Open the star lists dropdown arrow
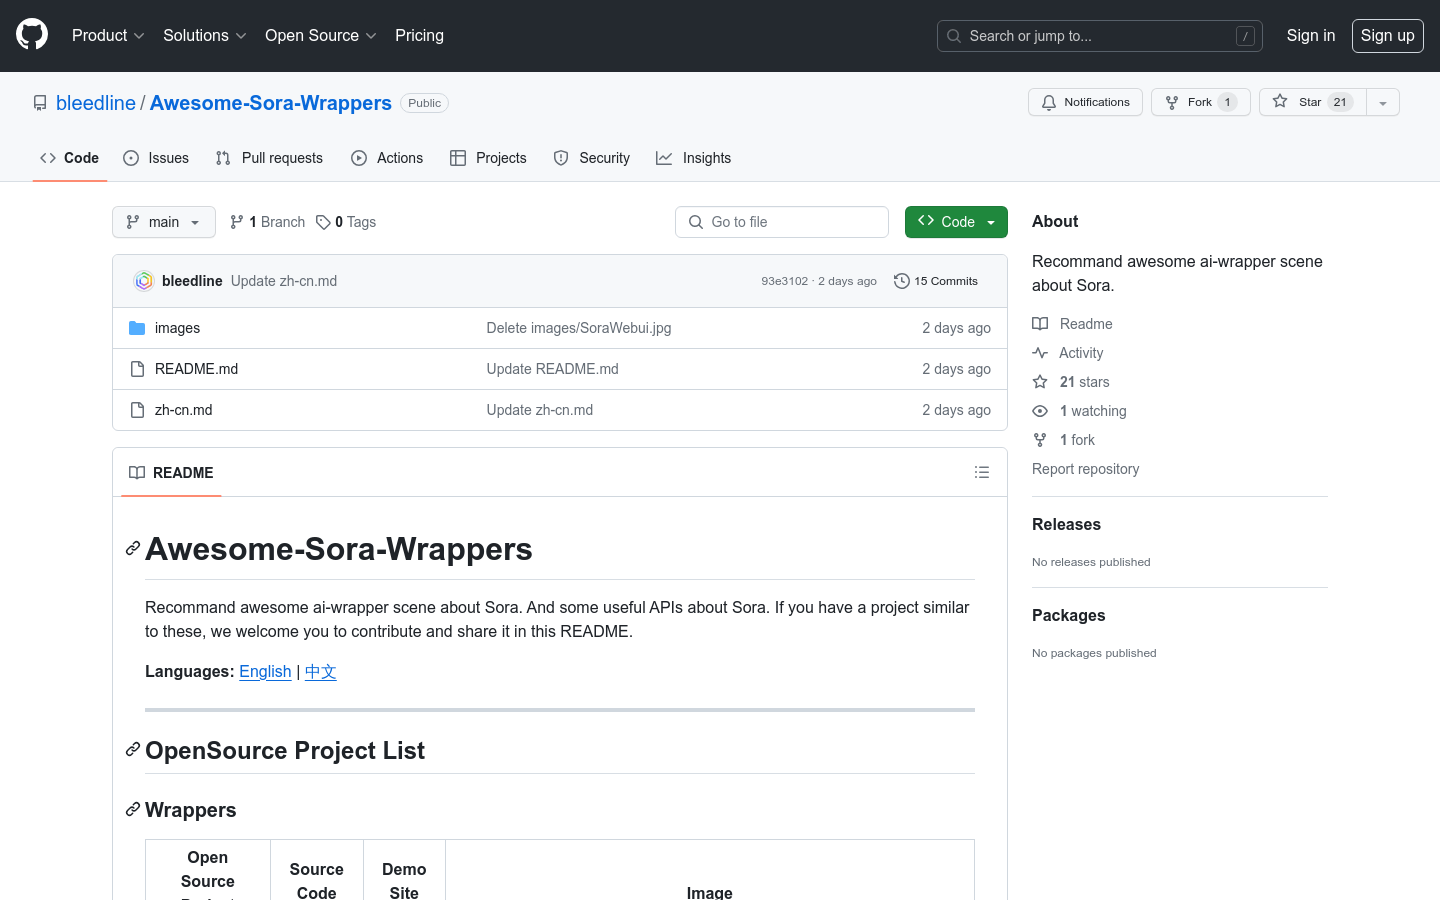Screen dimensions: 1440x900 1383,102
